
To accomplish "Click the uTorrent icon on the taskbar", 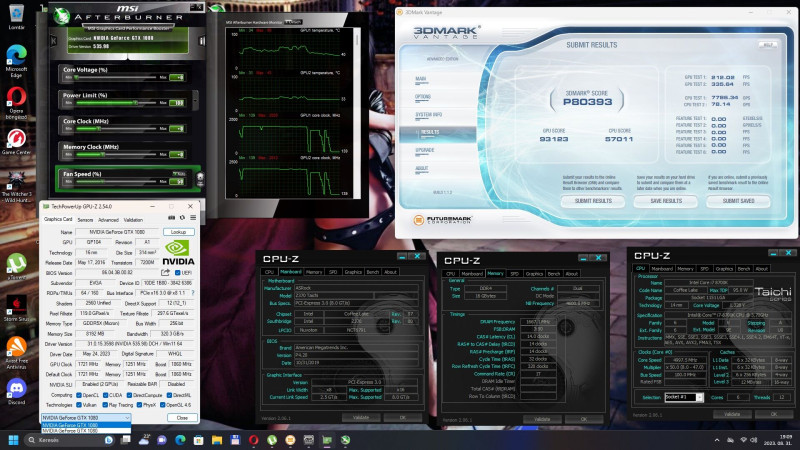I will coord(272,440).
